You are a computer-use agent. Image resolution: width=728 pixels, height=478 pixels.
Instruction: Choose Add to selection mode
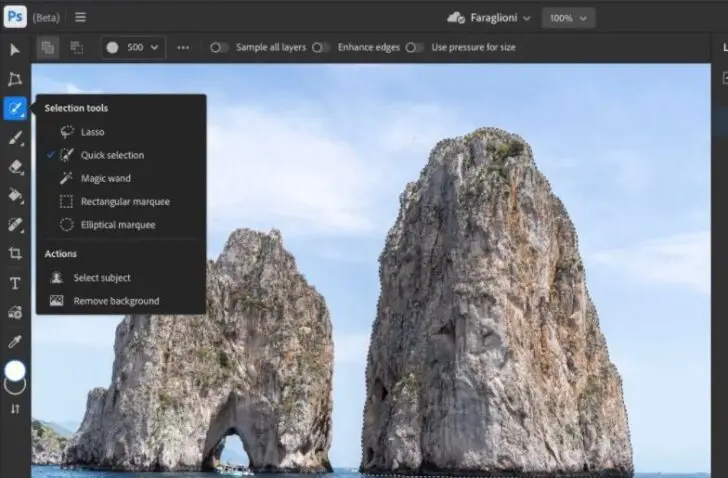[47, 47]
